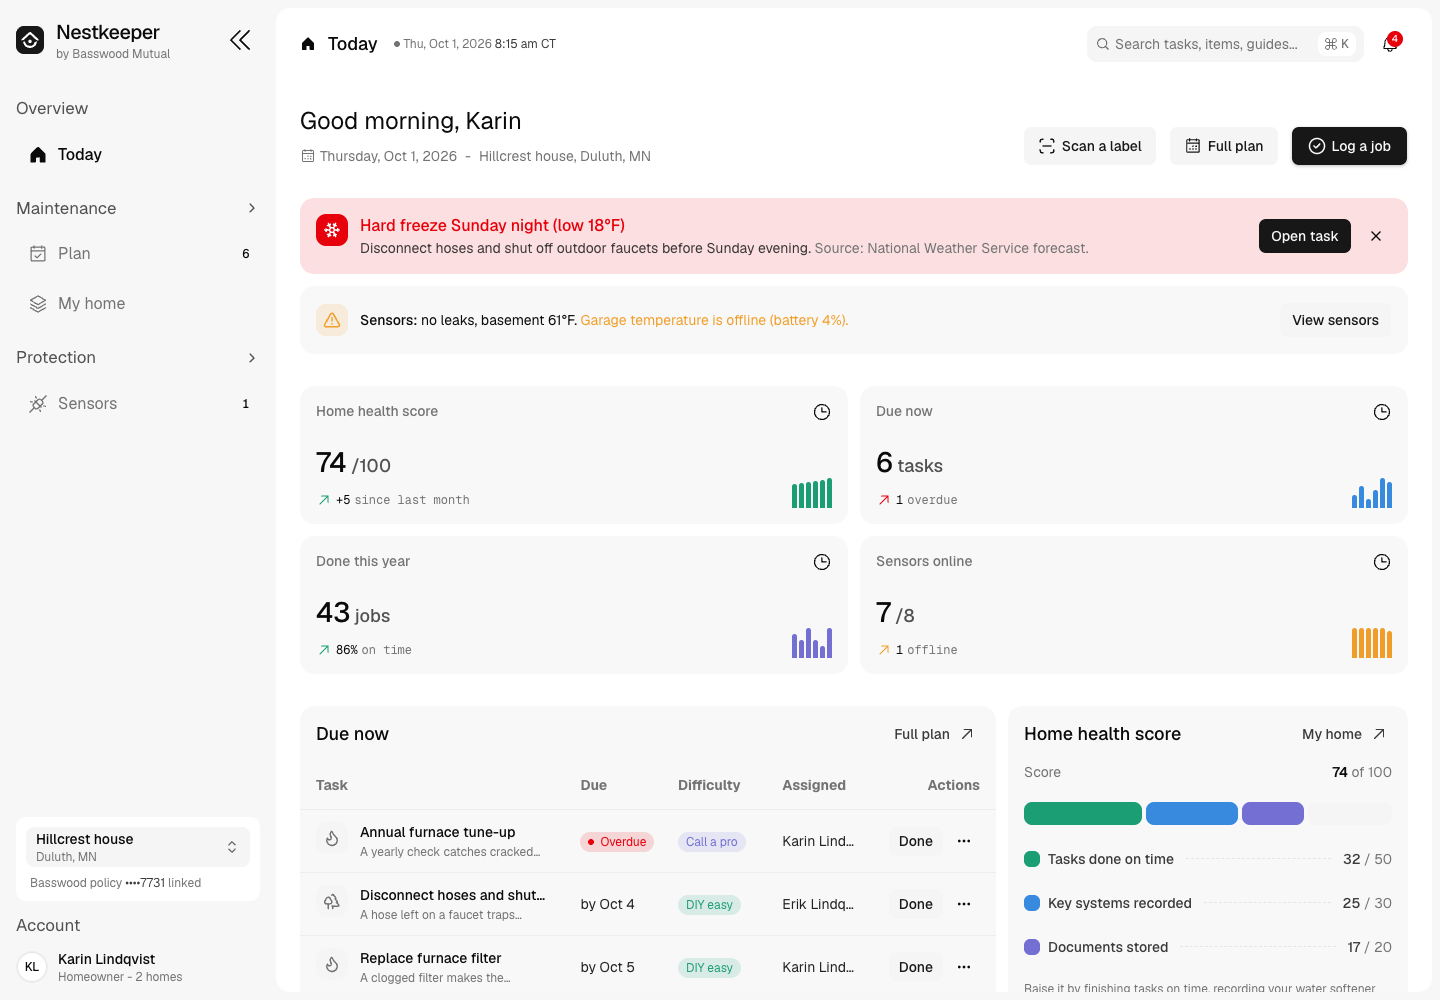
Task: Open history clock on Home health score card
Action: pos(822,412)
